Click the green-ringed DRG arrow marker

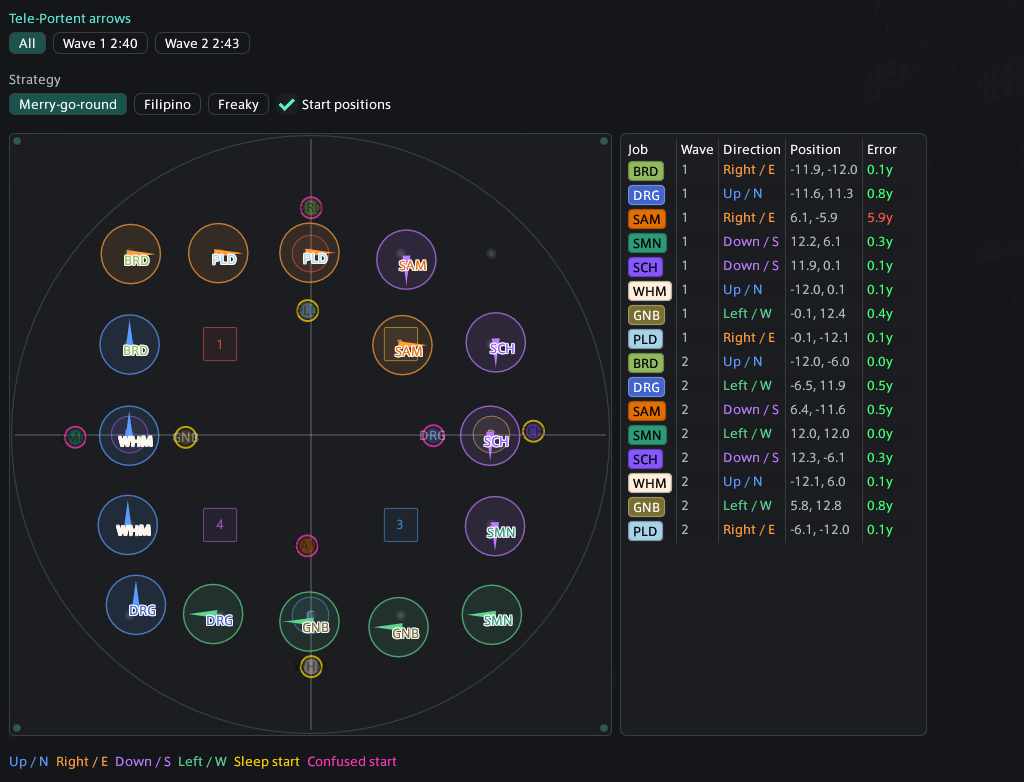click(213, 614)
